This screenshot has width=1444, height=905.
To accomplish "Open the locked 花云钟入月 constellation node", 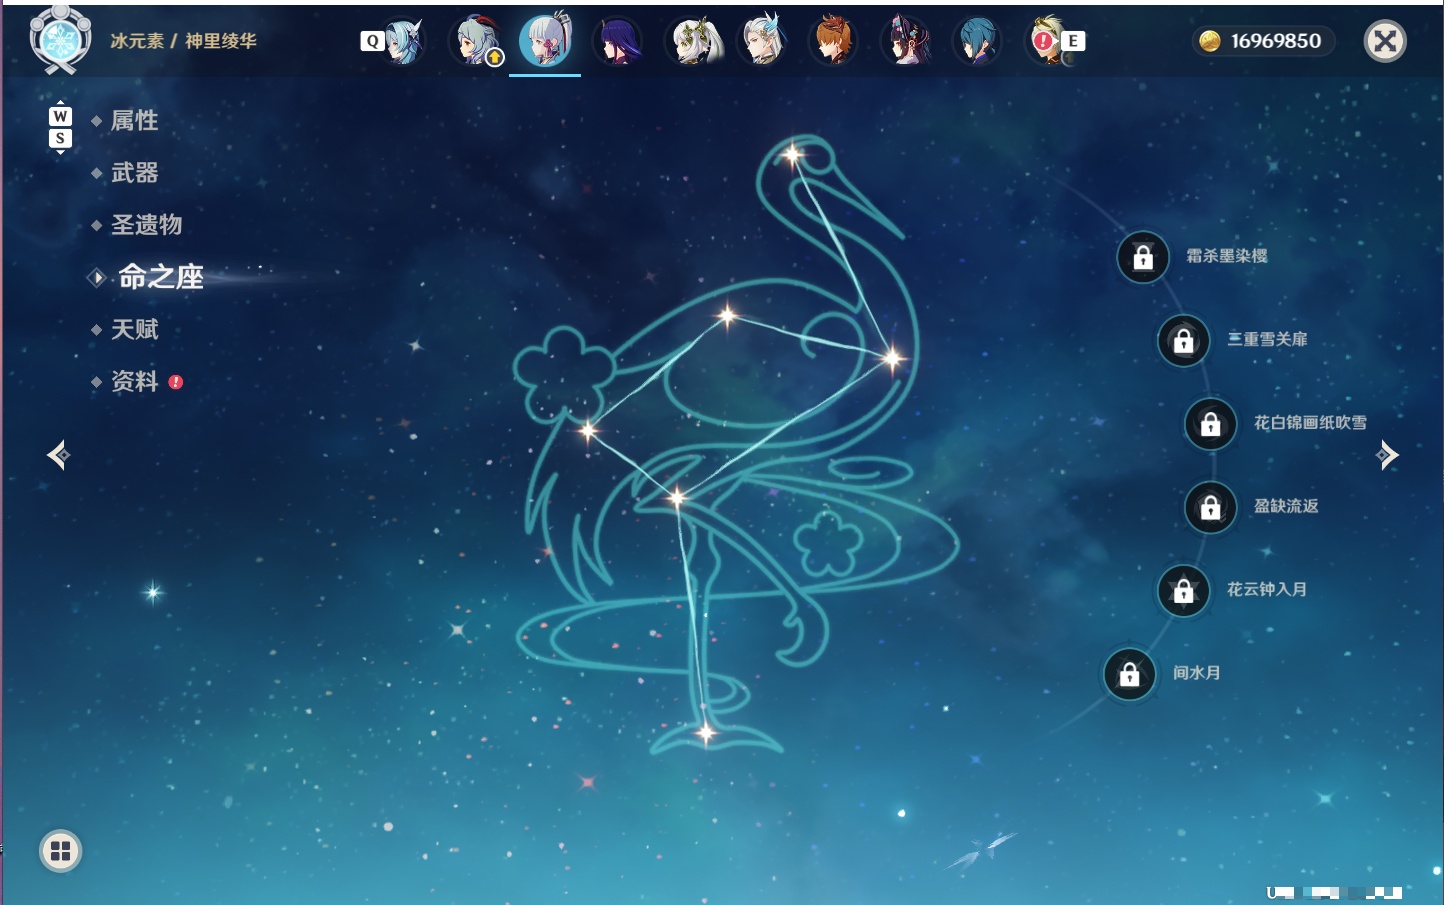I will [1184, 590].
